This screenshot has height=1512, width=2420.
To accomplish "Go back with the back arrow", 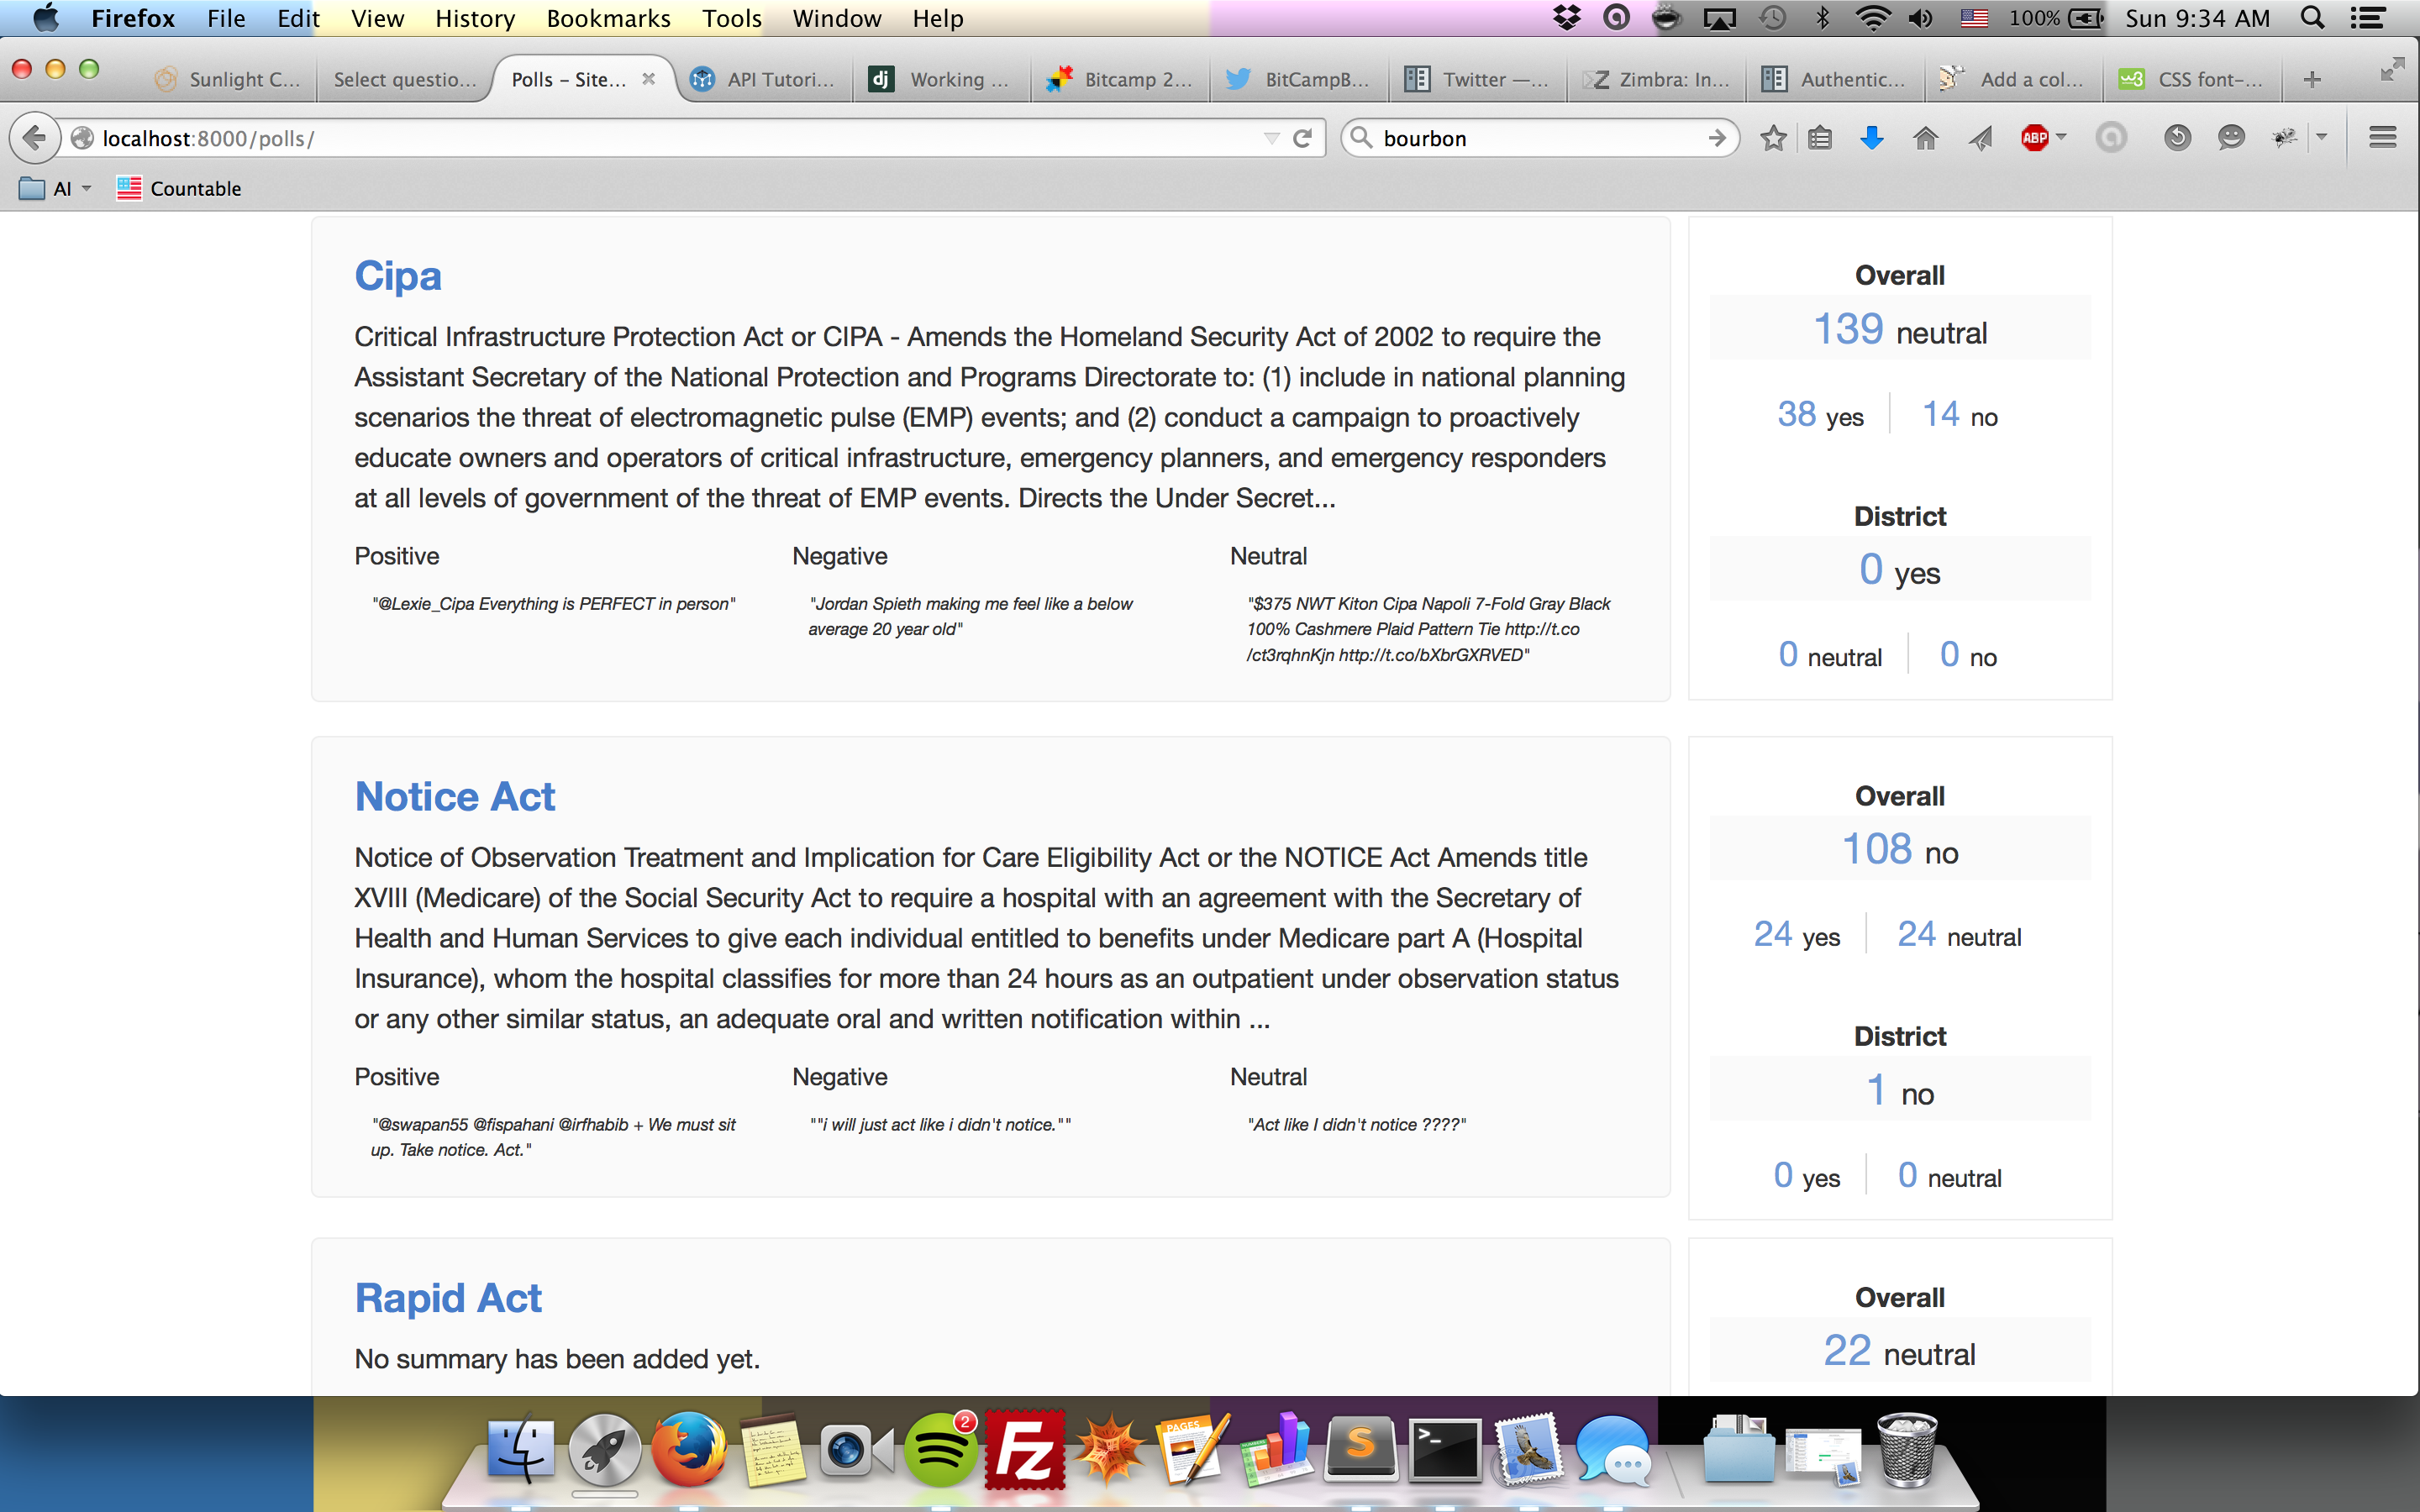I will click(x=35, y=138).
